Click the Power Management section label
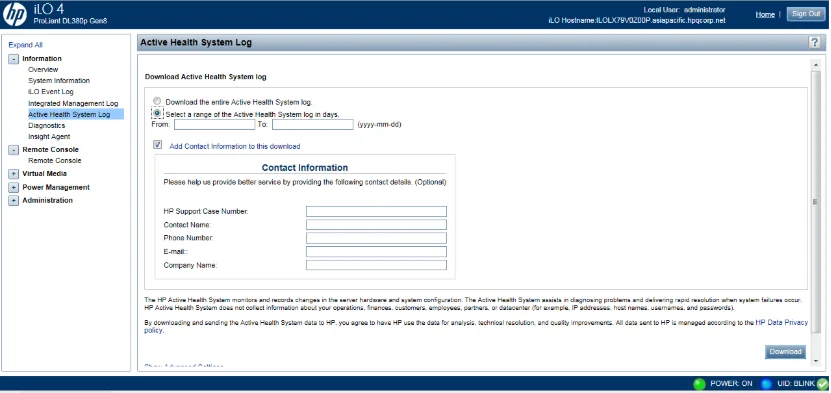 56,187
